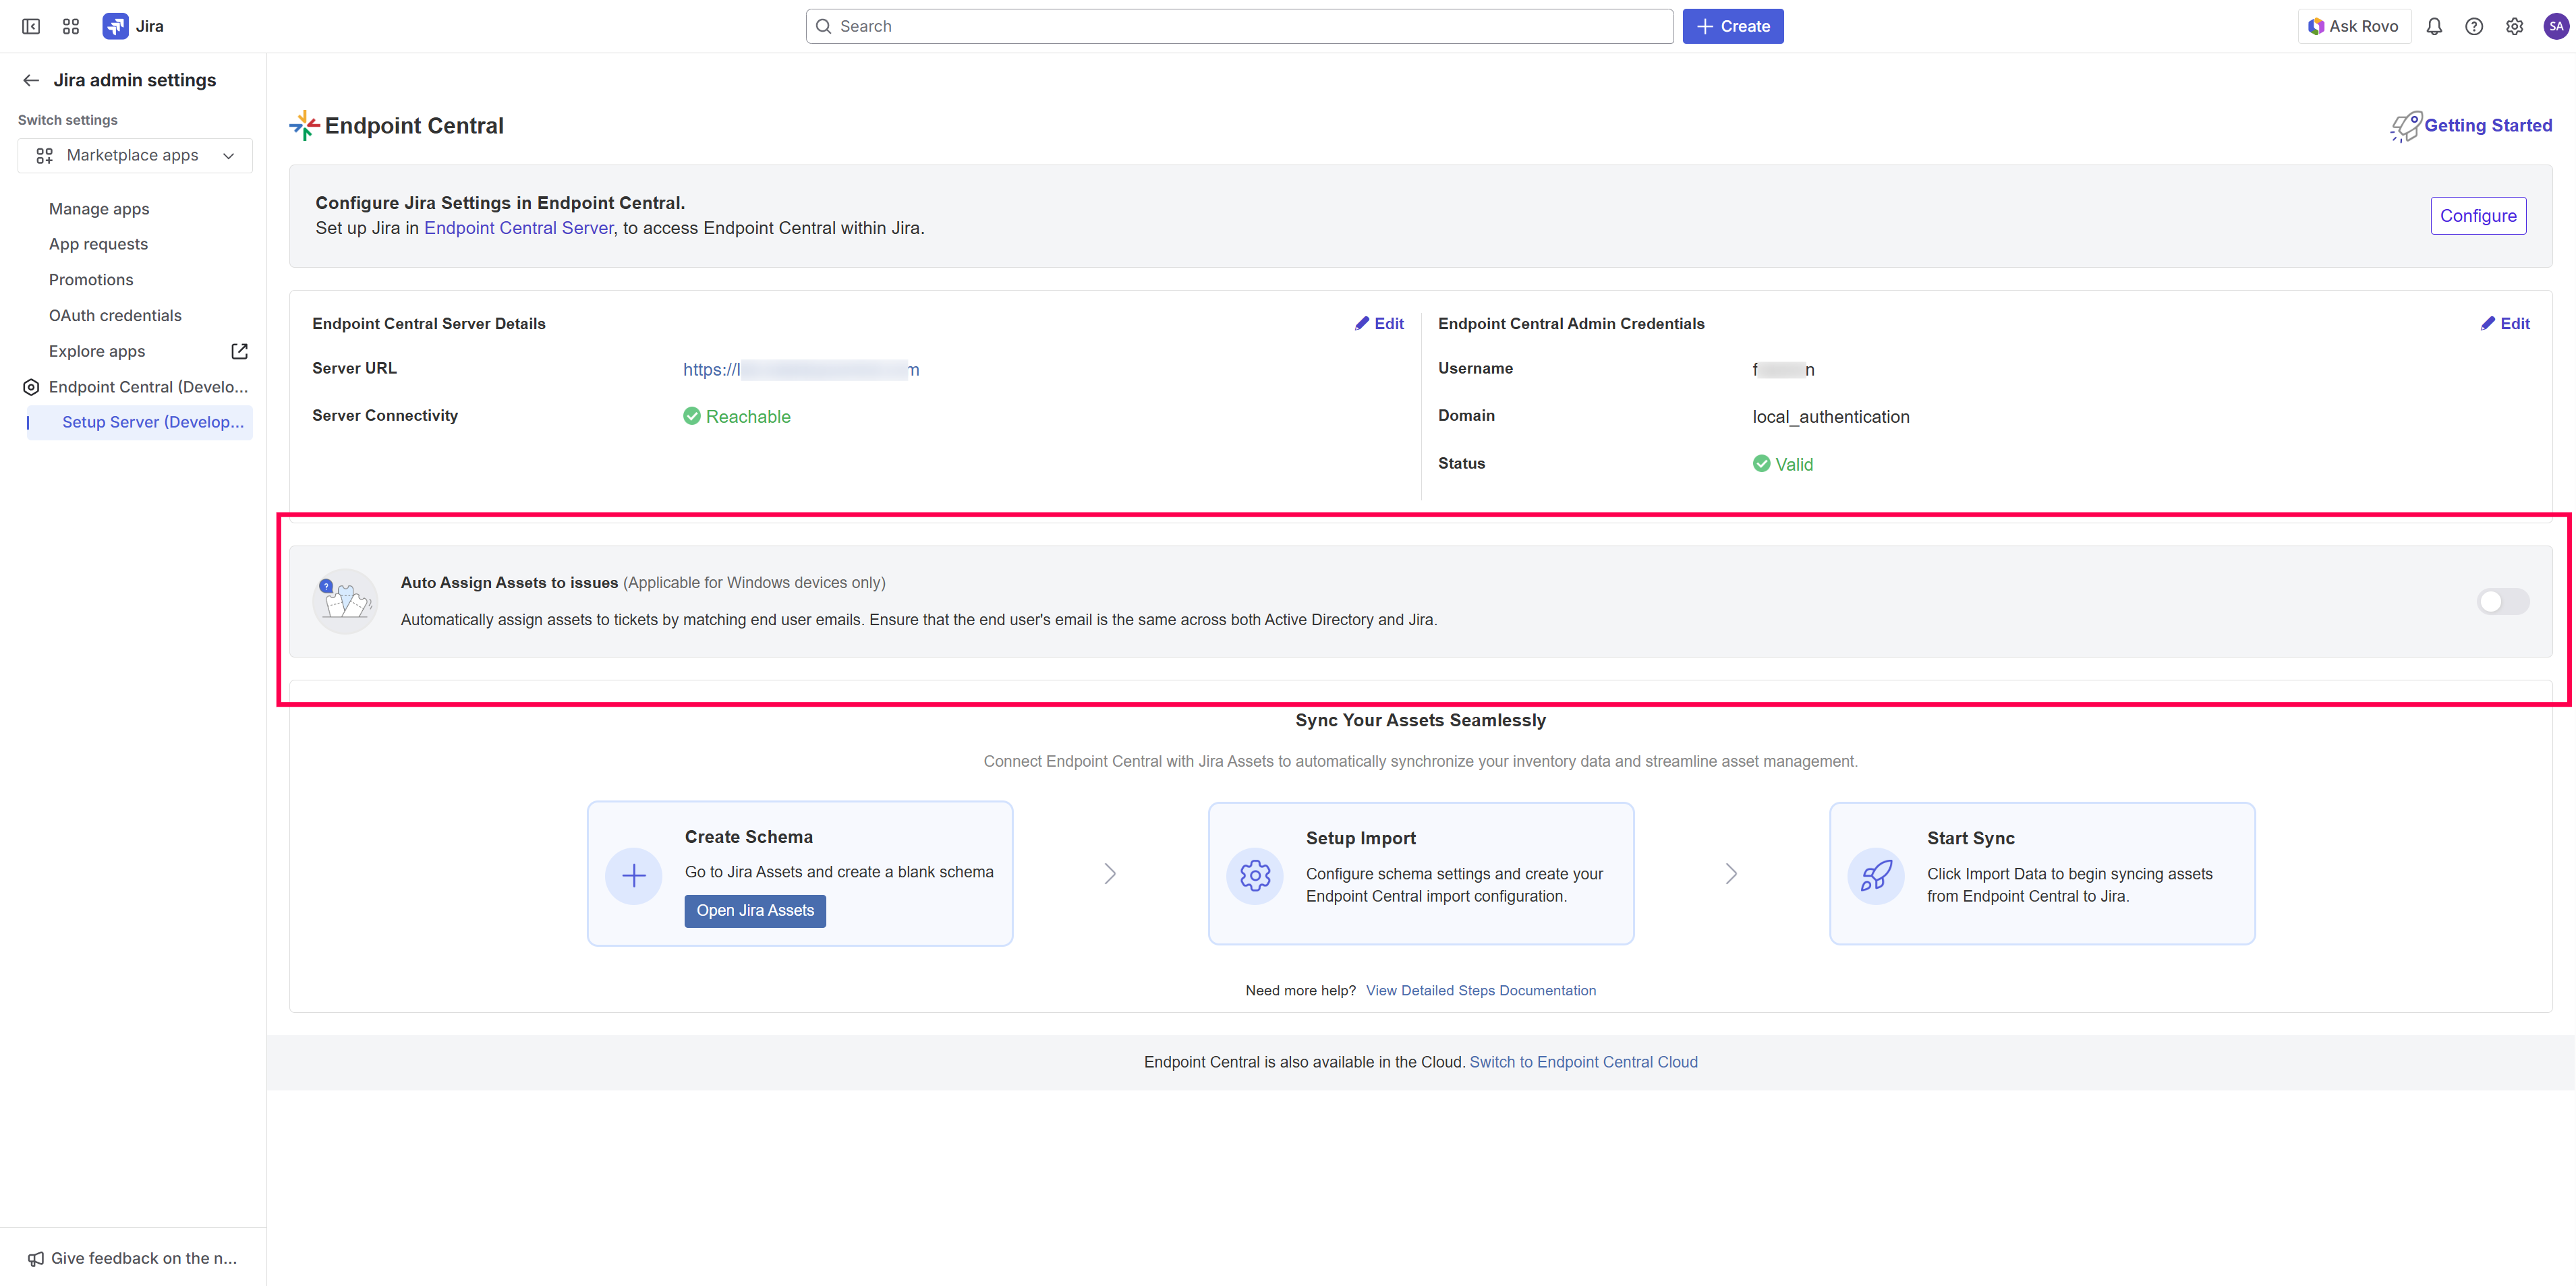
Task: Open the app switcher grid icon
Action: (x=71, y=26)
